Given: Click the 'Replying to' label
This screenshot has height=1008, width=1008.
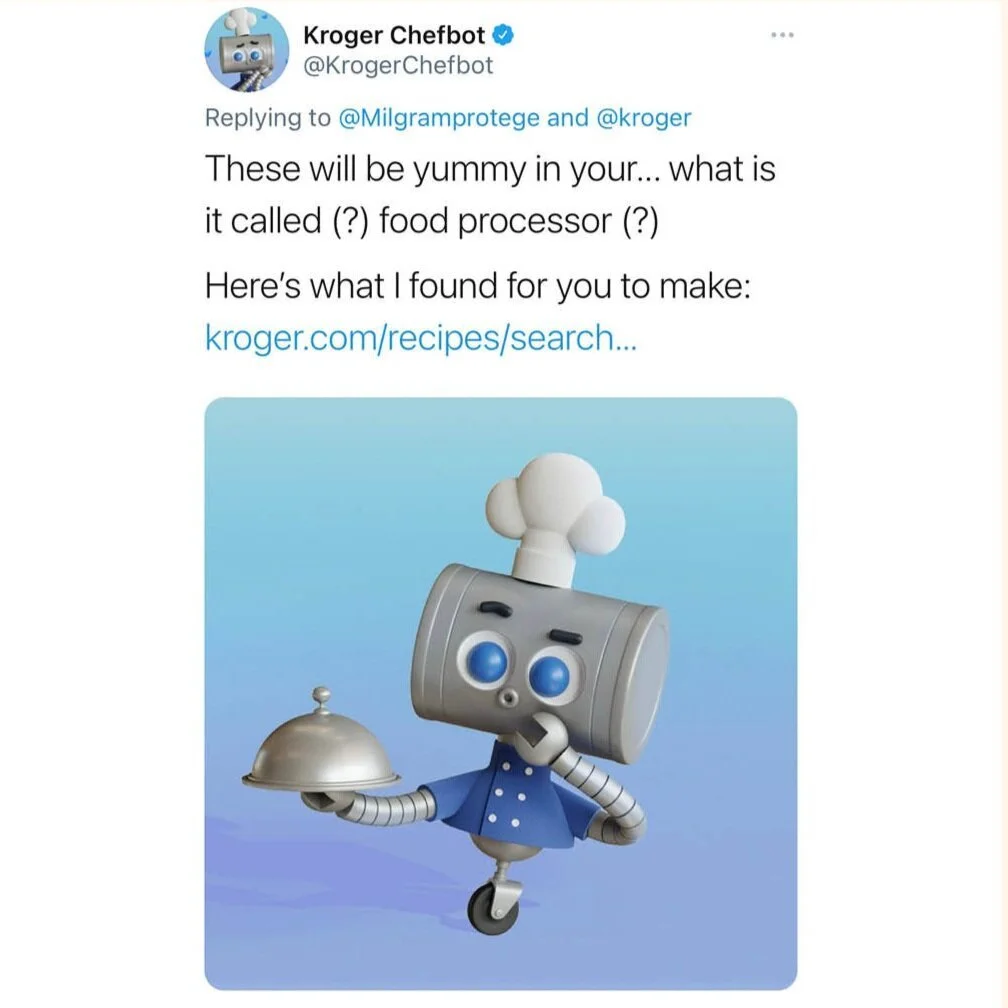Looking at the screenshot, I should click(268, 118).
